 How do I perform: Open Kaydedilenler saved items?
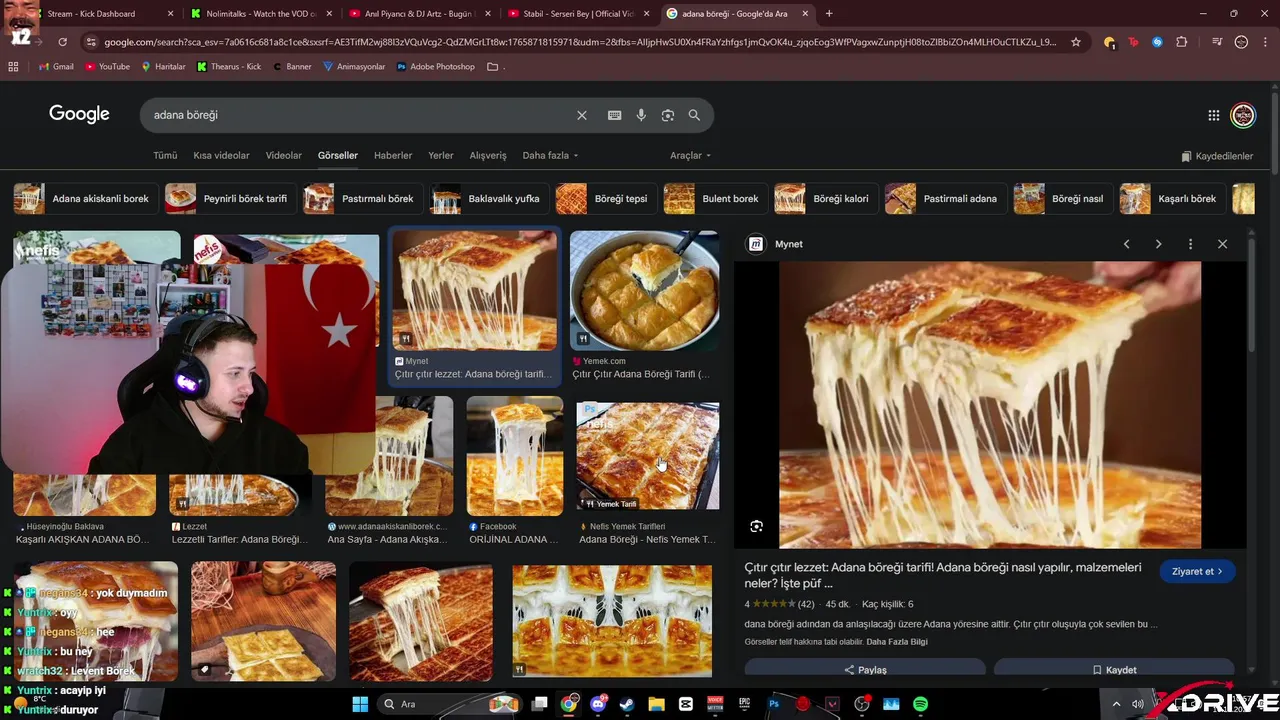coord(1217,156)
